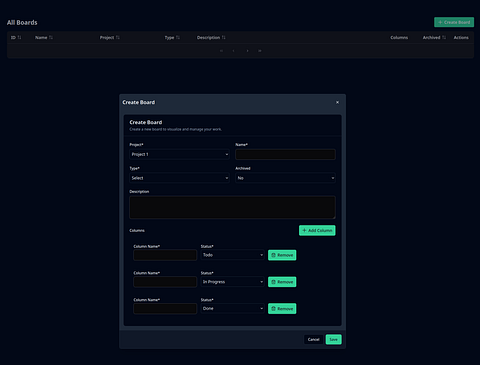Cancel the board creation

(313, 339)
